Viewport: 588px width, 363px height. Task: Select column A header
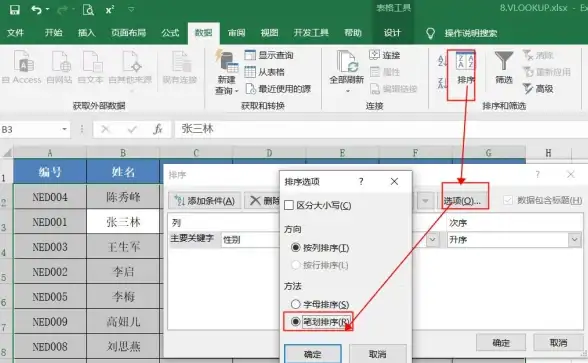click(50, 153)
